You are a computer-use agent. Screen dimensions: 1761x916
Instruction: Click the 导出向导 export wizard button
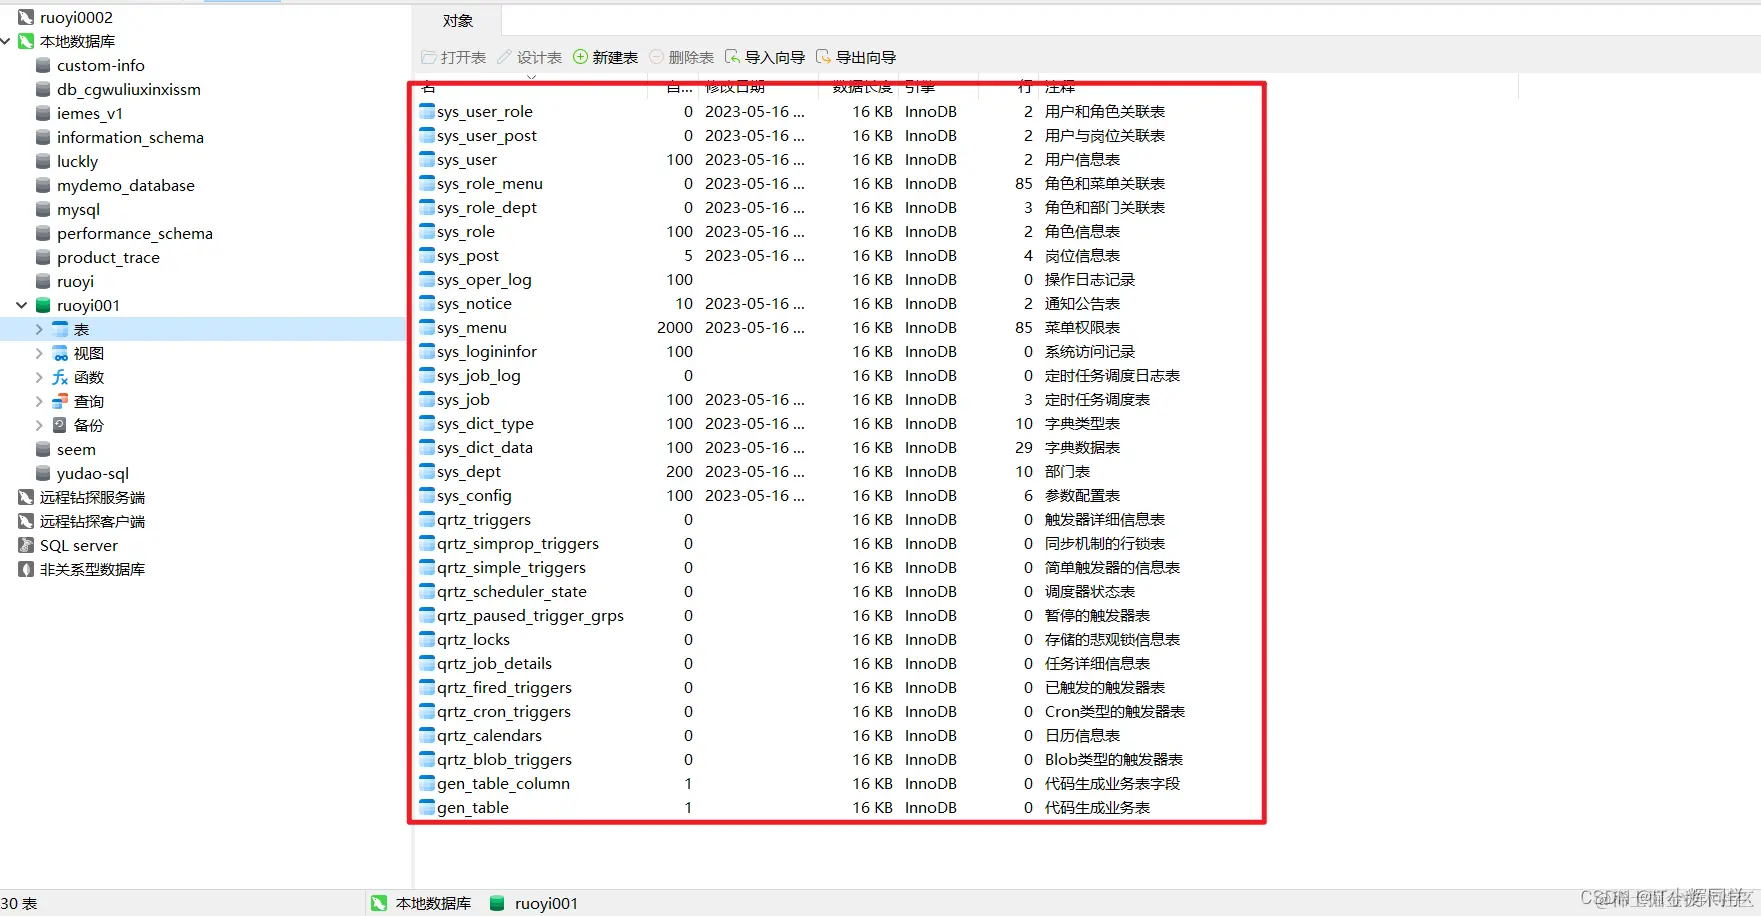(x=856, y=57)
